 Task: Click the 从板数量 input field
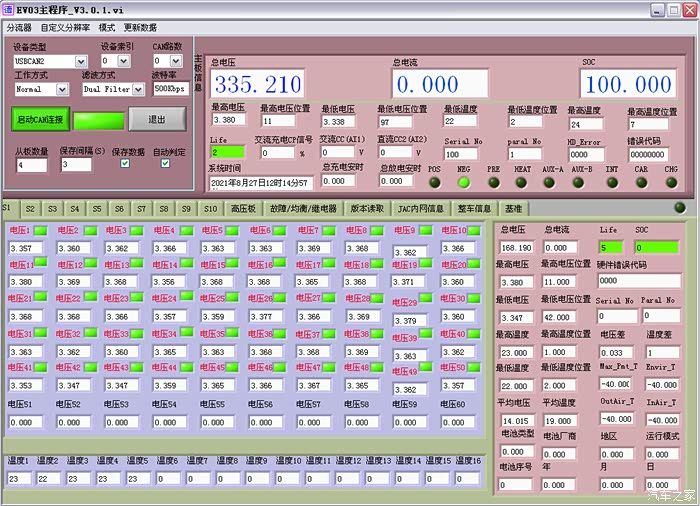[x=31, y=164]
